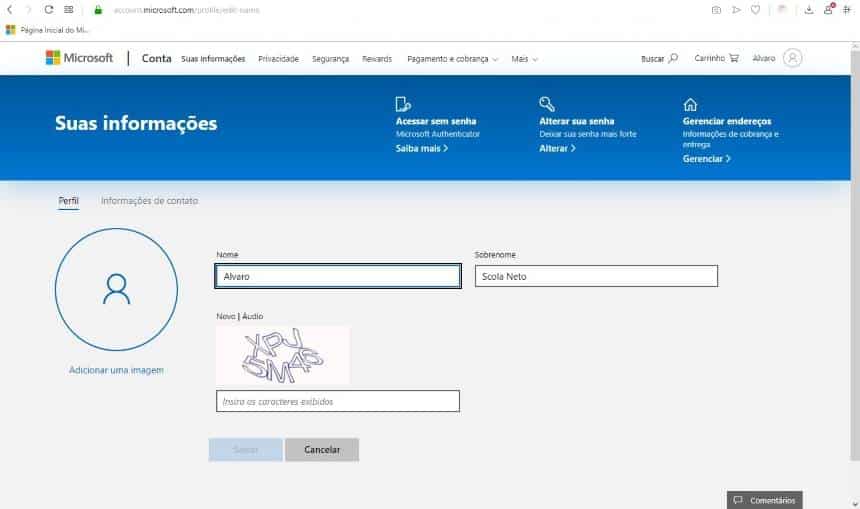
Task: Expand the Mais dropdown menu
Action: [x=524, y=59]
